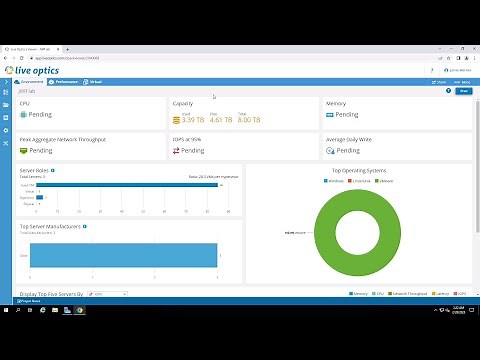Open Internet Explorer from the taskbar
This screenshot has width=480, height=360.
[x=43, y=310]
